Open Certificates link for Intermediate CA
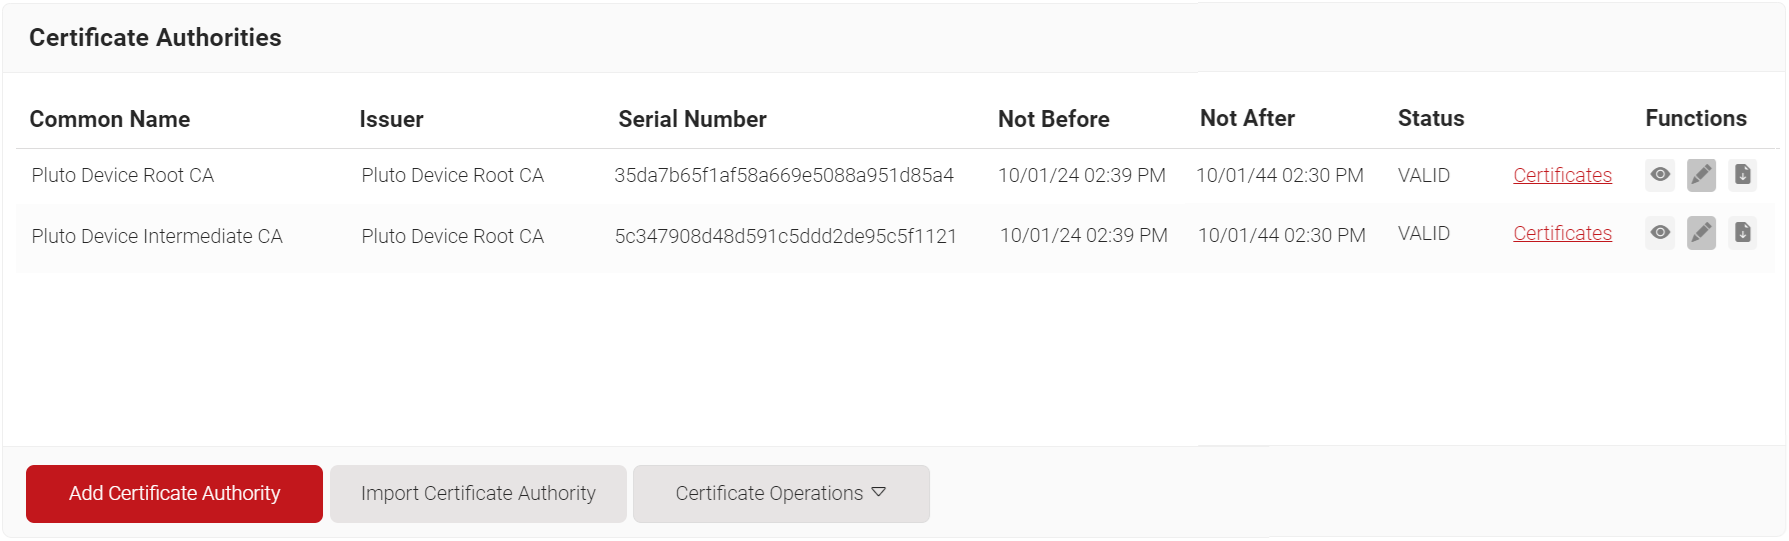 tap(1562, 233)
